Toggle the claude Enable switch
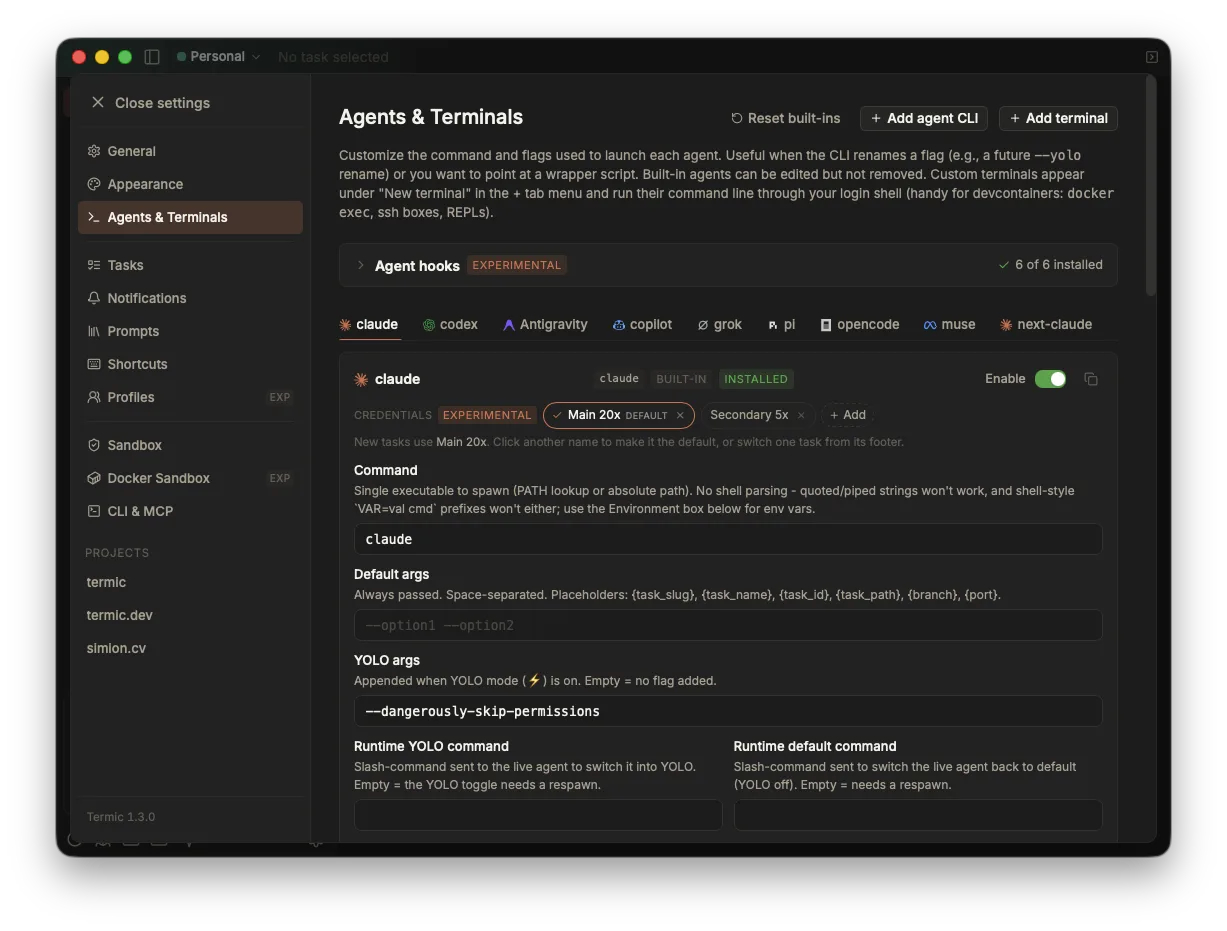1227x931 pixels. point(1050,379)
